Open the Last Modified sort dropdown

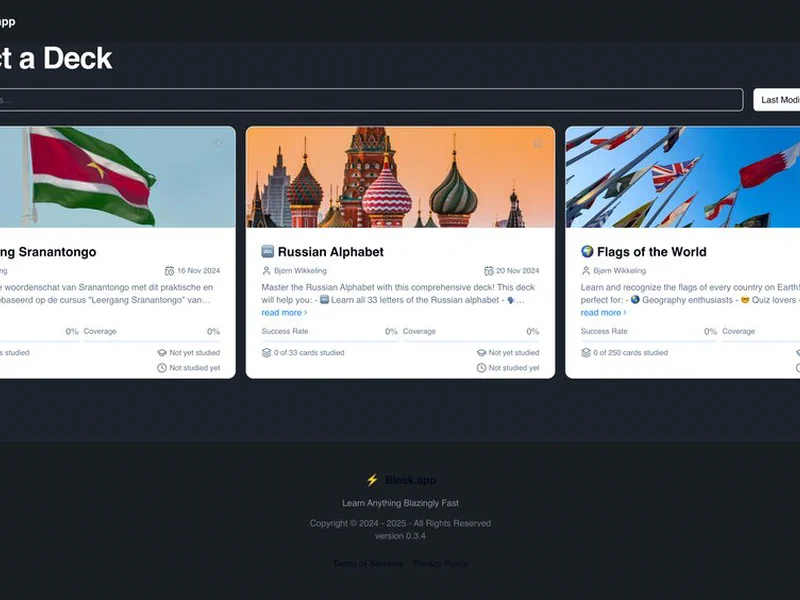[780, 100]
